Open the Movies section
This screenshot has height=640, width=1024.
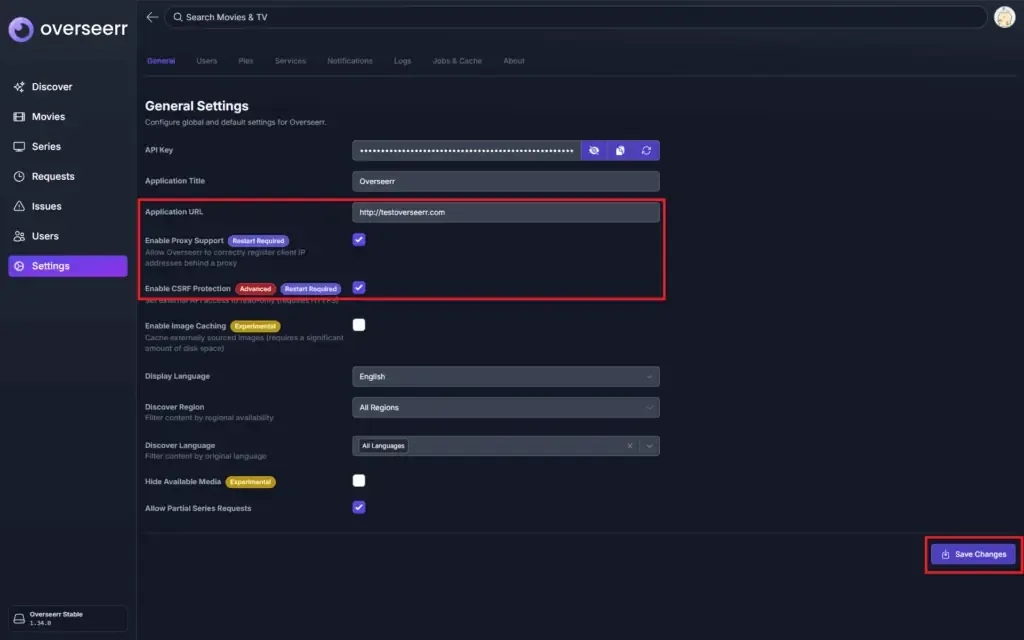[48, 117]
